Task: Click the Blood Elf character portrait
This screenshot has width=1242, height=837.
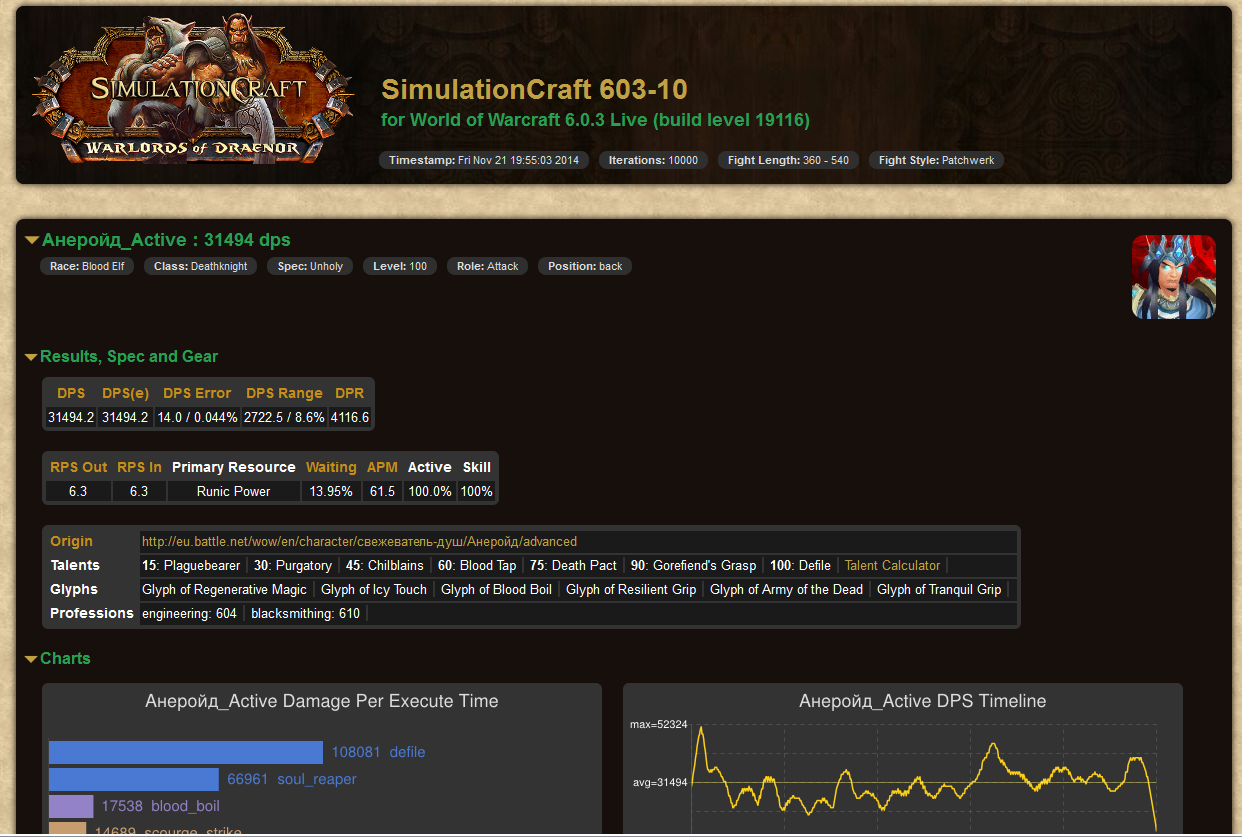Action: click(1173, 277)
